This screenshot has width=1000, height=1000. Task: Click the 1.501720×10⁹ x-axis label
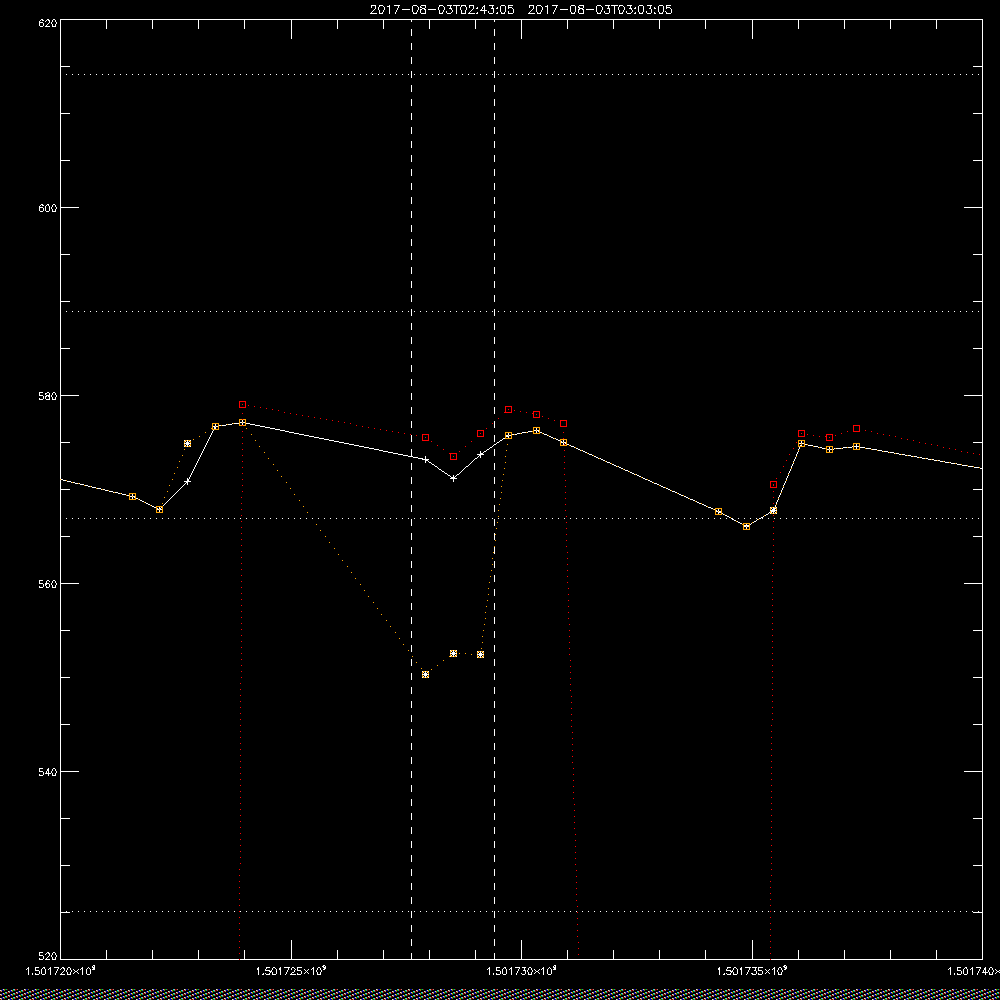(x=60, y=971)
